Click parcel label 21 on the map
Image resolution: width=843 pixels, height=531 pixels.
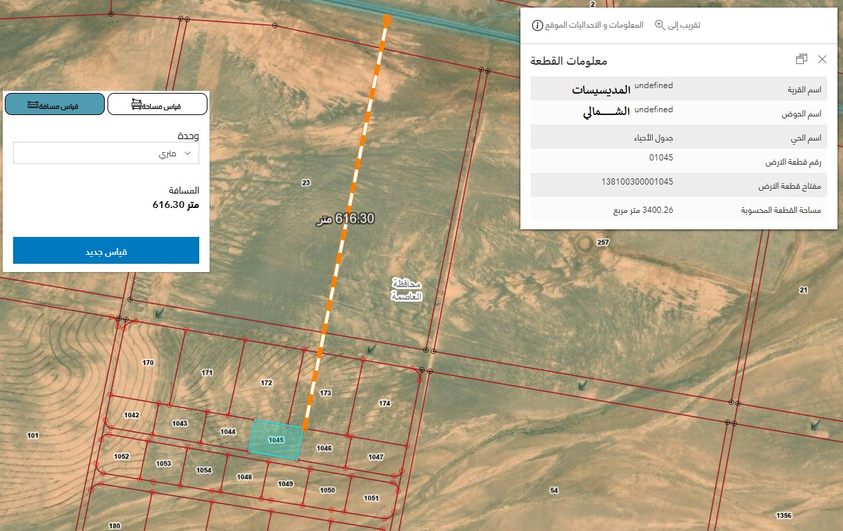tap(803, 290)
